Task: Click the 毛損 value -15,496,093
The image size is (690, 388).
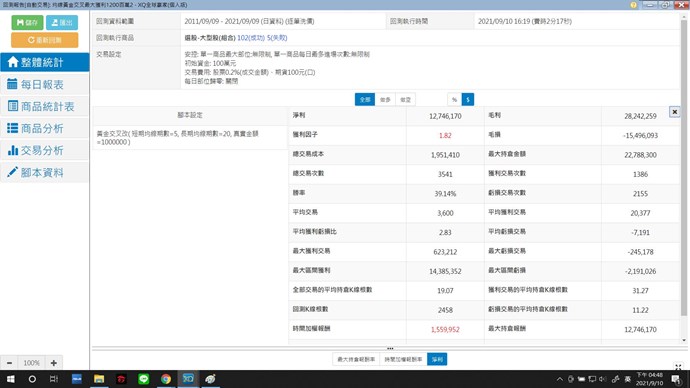Action: point(640,135)
